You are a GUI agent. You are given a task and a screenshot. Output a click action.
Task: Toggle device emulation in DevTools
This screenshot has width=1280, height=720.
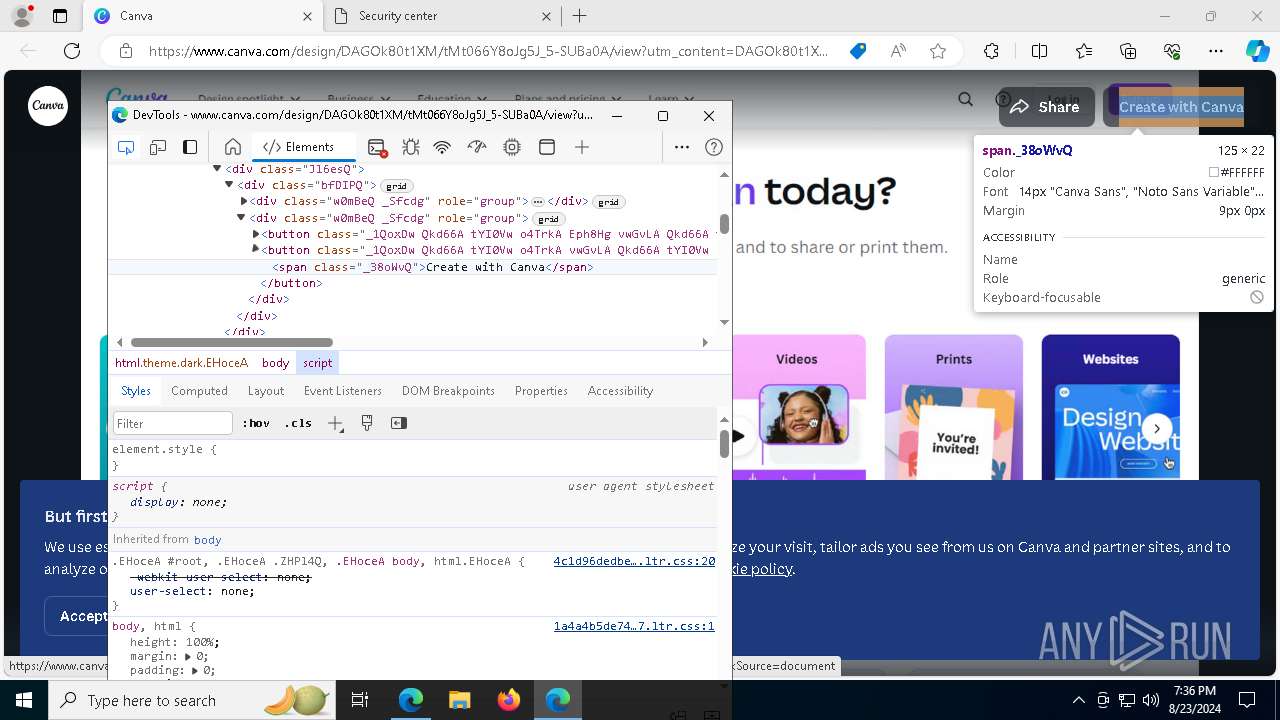(x=158, y=147)
